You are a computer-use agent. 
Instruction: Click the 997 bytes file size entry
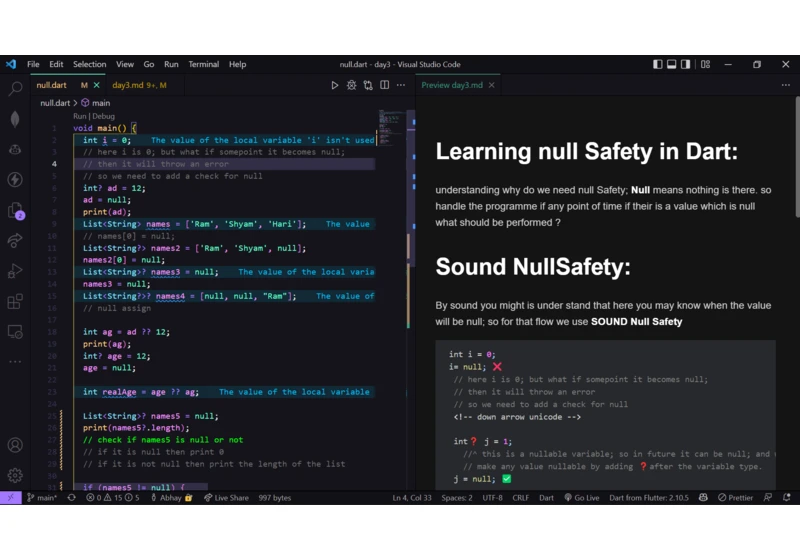[274, 498]
